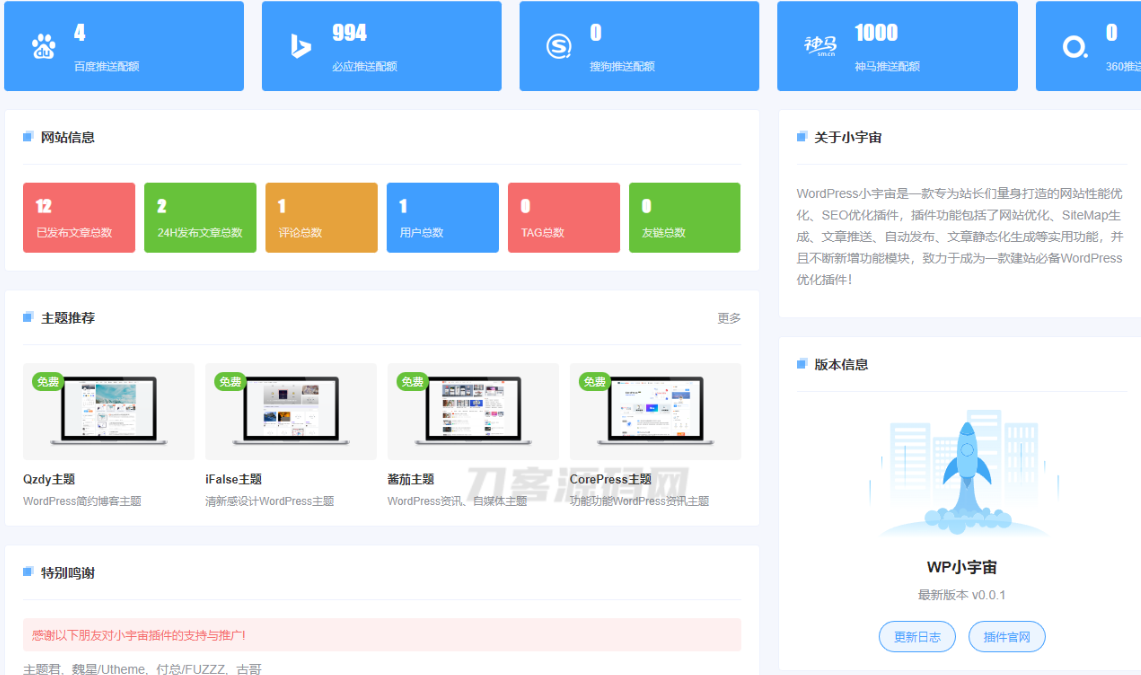The image size is (1141, 675).
Task: Open the 百度推送配额 card
Action: [x=124, y=46]
